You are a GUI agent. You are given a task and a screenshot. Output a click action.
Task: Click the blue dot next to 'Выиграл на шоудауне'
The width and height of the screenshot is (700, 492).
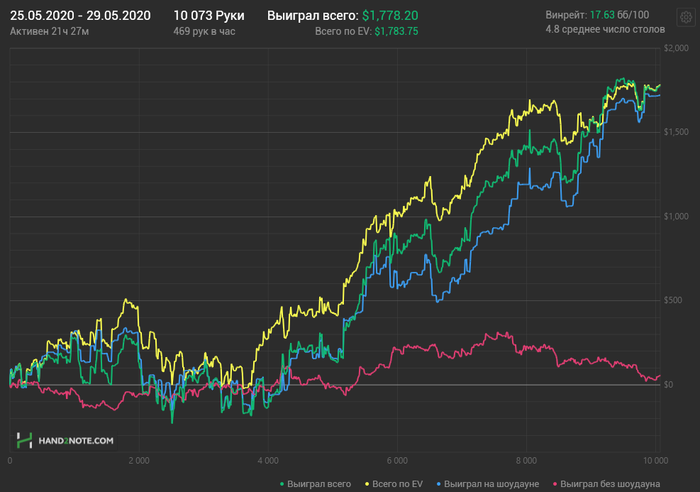click(439, 484)
